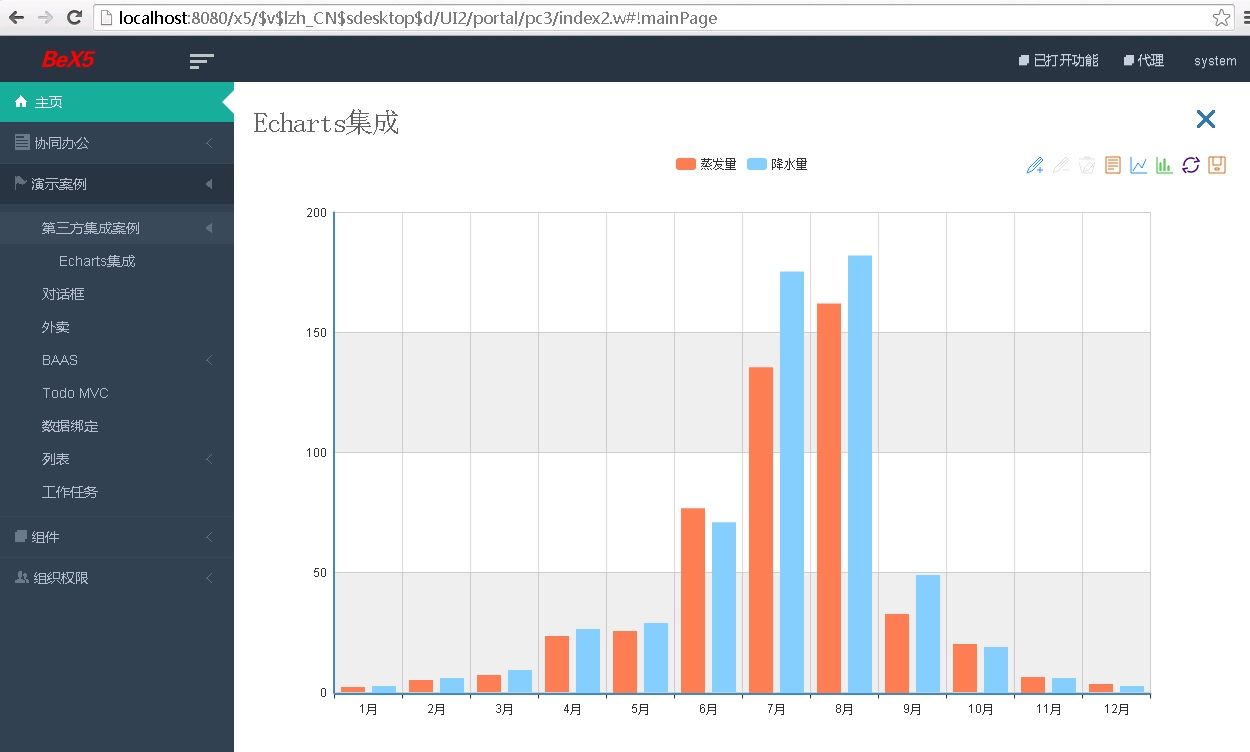Screen dimensions: 1250x752
Task: Save chart as image icon
Action: coord(1217,165)
